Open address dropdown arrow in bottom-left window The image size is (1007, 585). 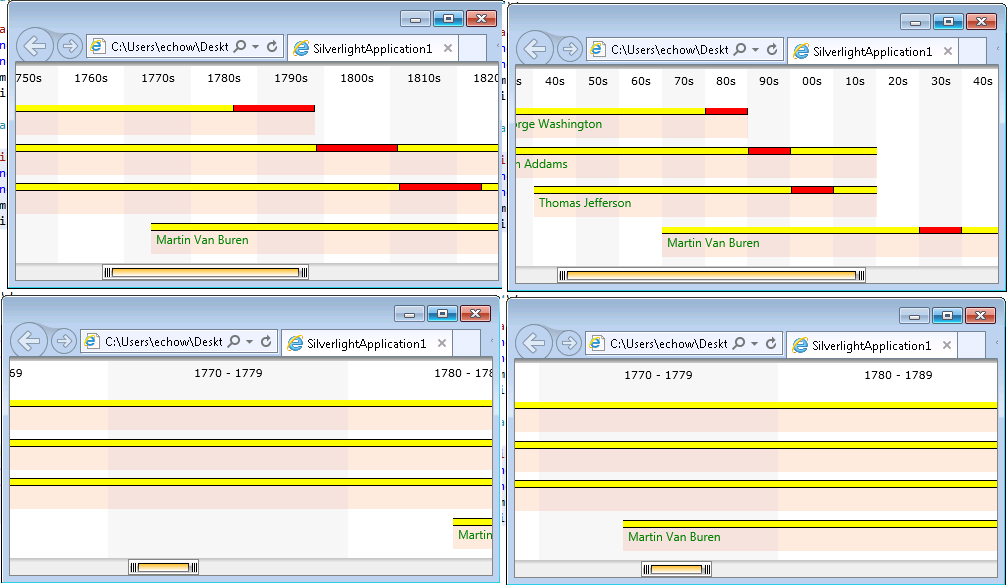coord(250,342)
